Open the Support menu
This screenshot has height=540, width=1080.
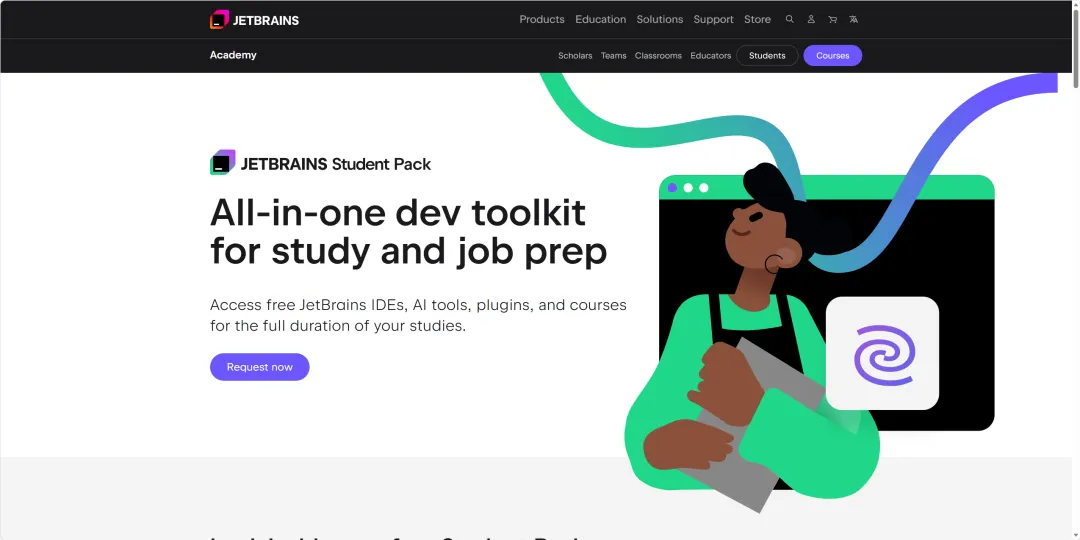[x=713, y=19]
